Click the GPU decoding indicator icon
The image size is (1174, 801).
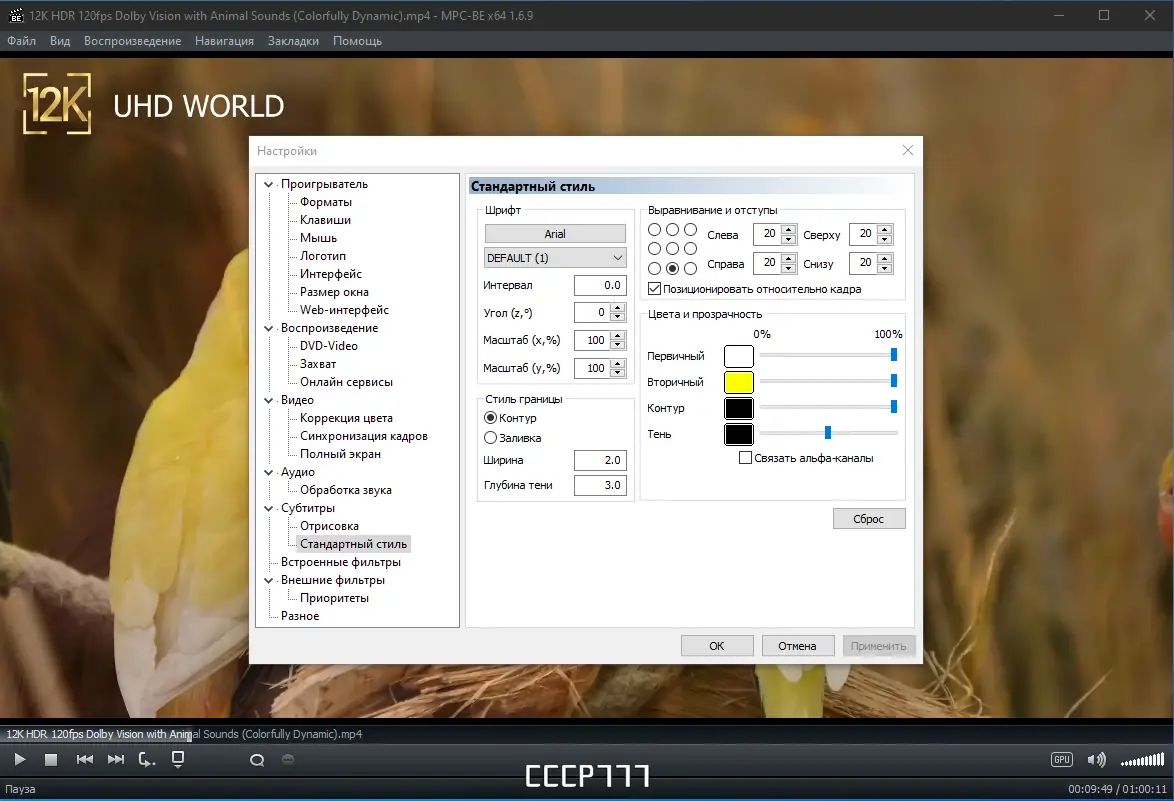coord(1062,760)
